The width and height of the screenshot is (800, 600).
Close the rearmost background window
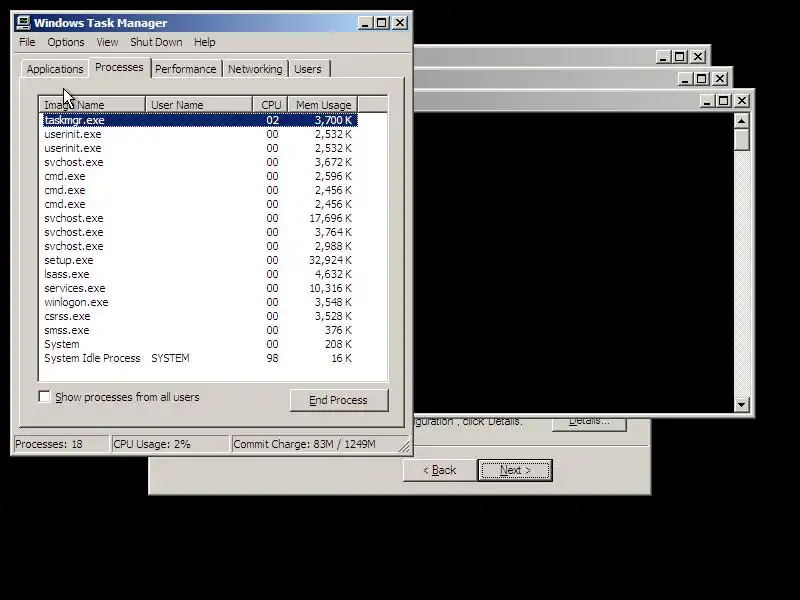(698, 57)
